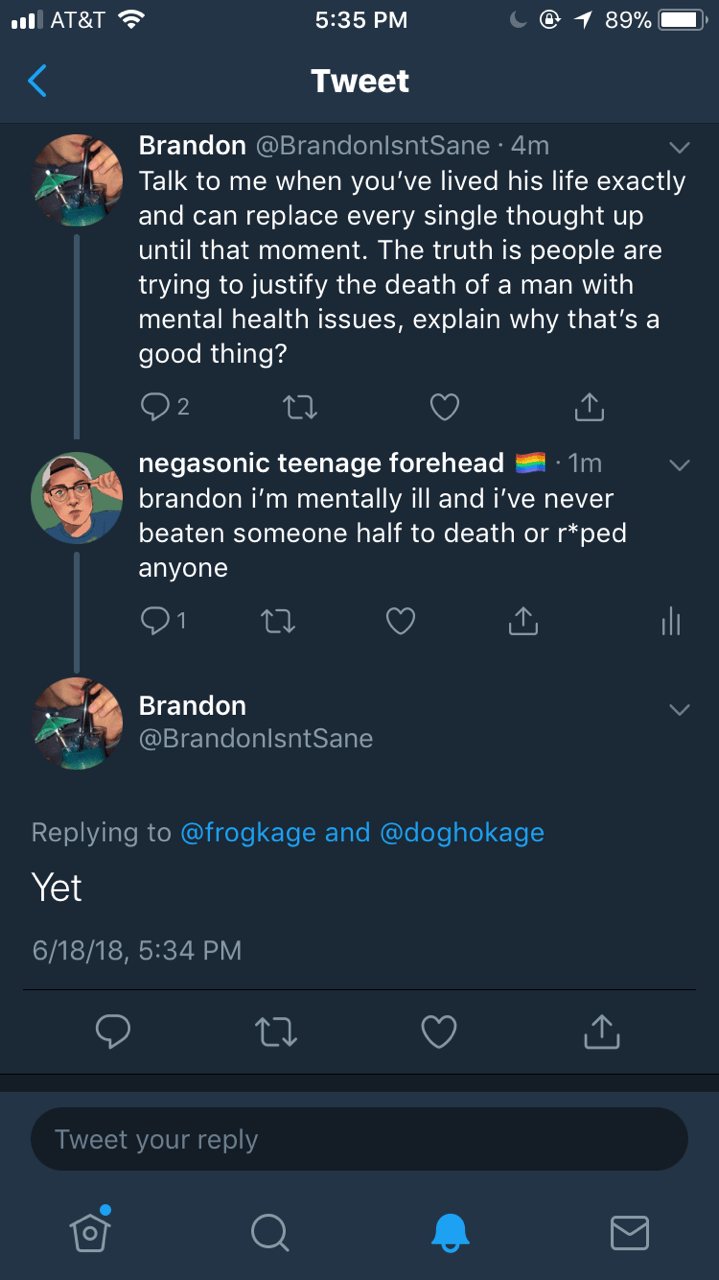The height and width of the screenshot is (1280, 719).
Task: Share the "Yet" tweet
Action: pyautogui.click(x=601, y=1031)
